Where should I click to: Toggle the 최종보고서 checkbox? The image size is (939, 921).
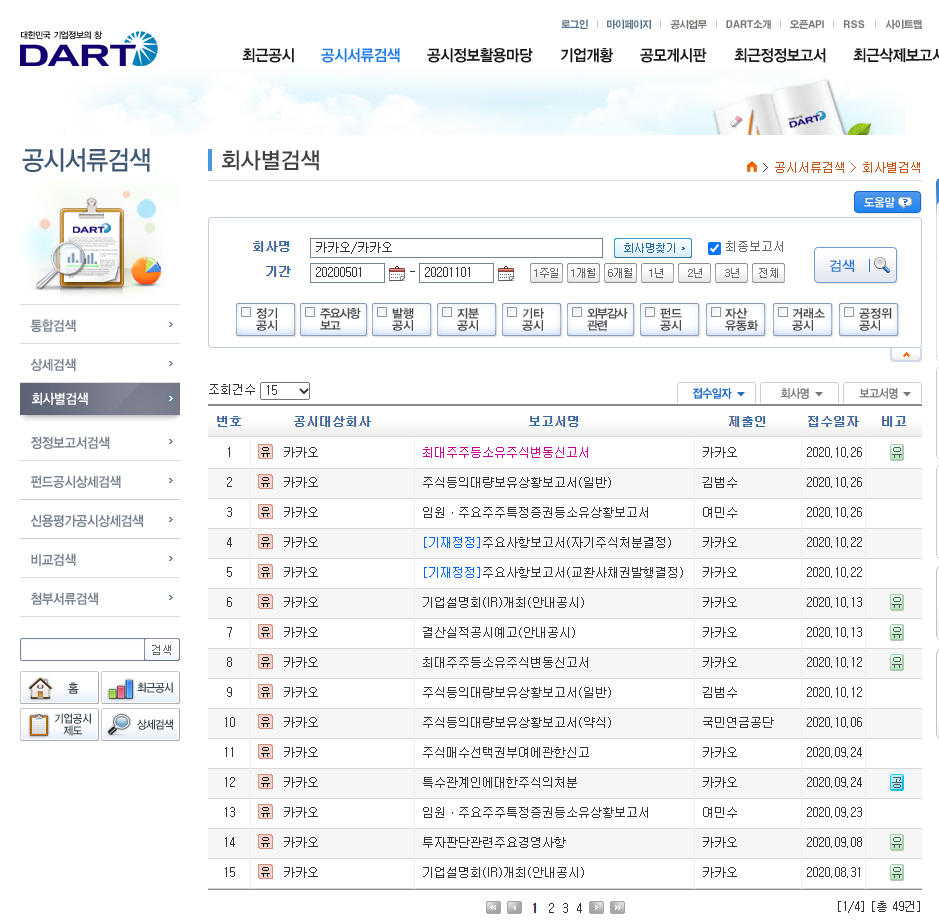tap(714, 248)
